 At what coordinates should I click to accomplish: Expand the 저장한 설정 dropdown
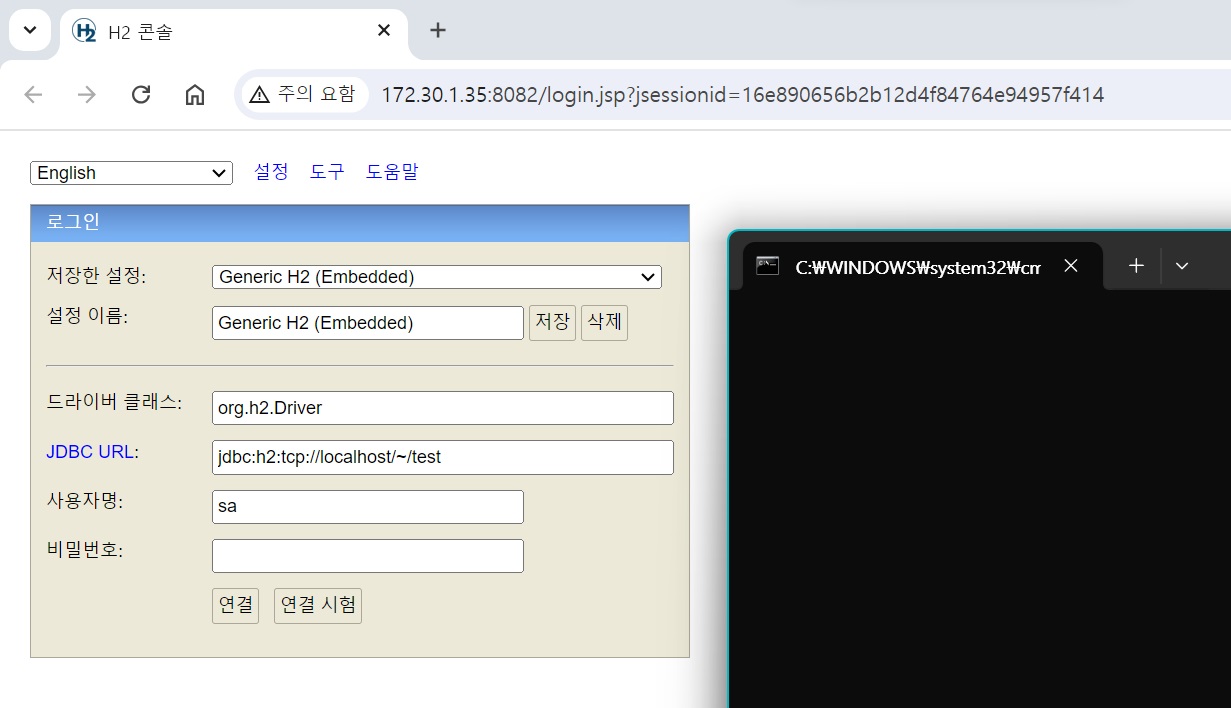pos(437,277)
